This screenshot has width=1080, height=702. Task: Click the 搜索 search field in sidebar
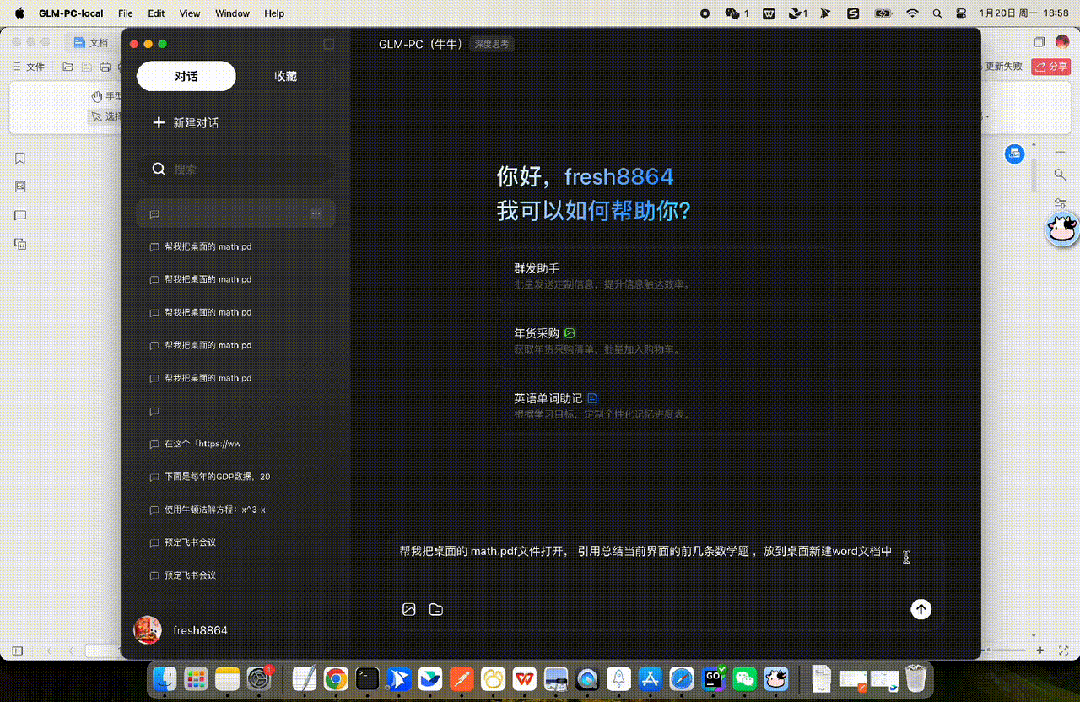(x=240, y=170)
